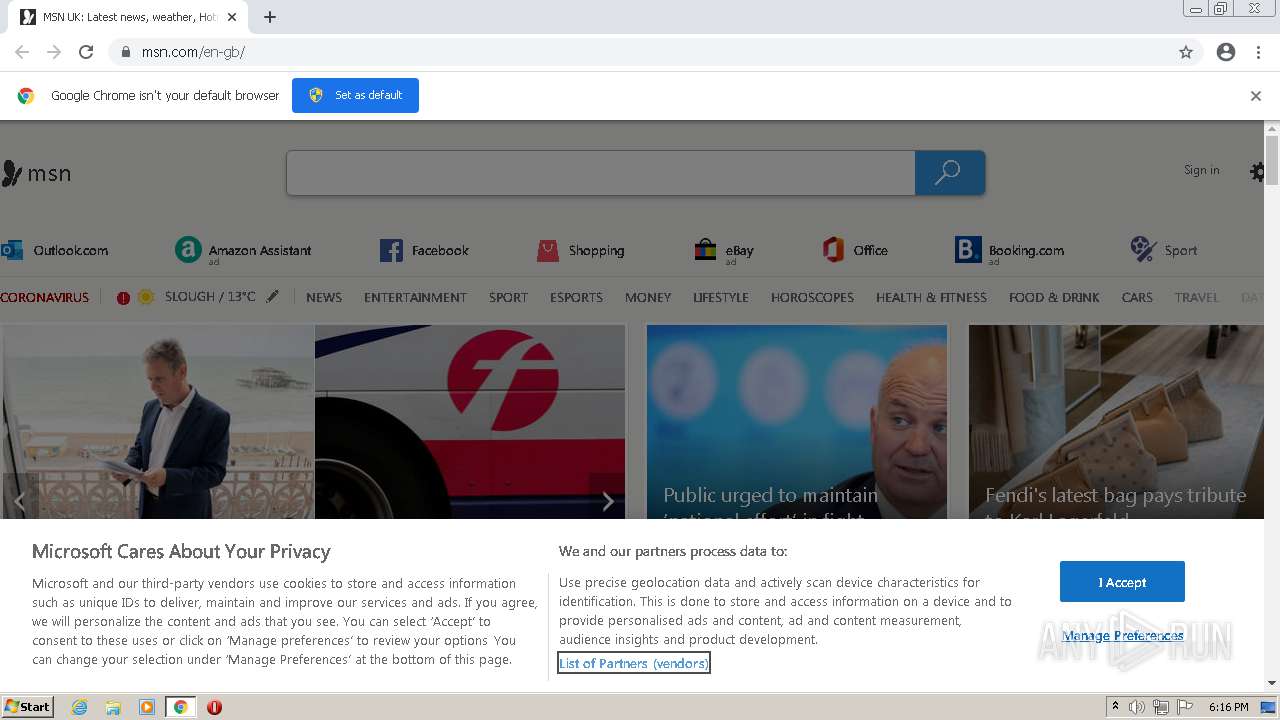Open Outlook.com shortcut icon
The height and width of the screenshot is (720, 1280).
click(12, 250)
